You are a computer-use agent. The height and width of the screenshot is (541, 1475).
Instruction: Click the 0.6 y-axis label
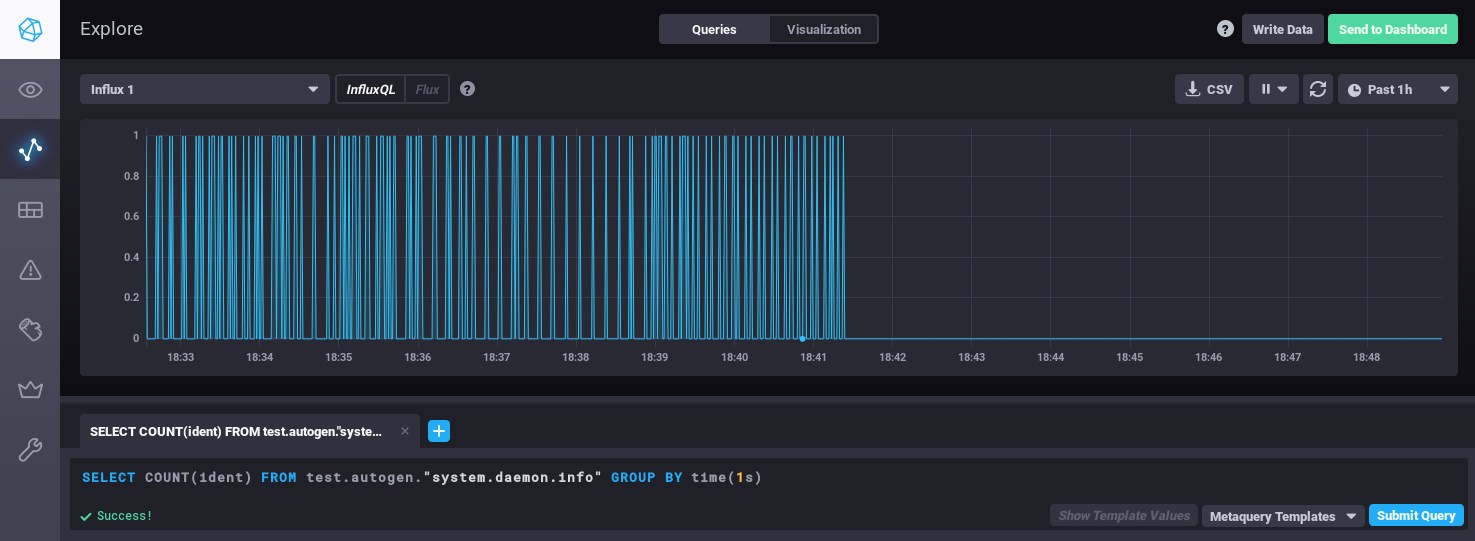point(131,216)
